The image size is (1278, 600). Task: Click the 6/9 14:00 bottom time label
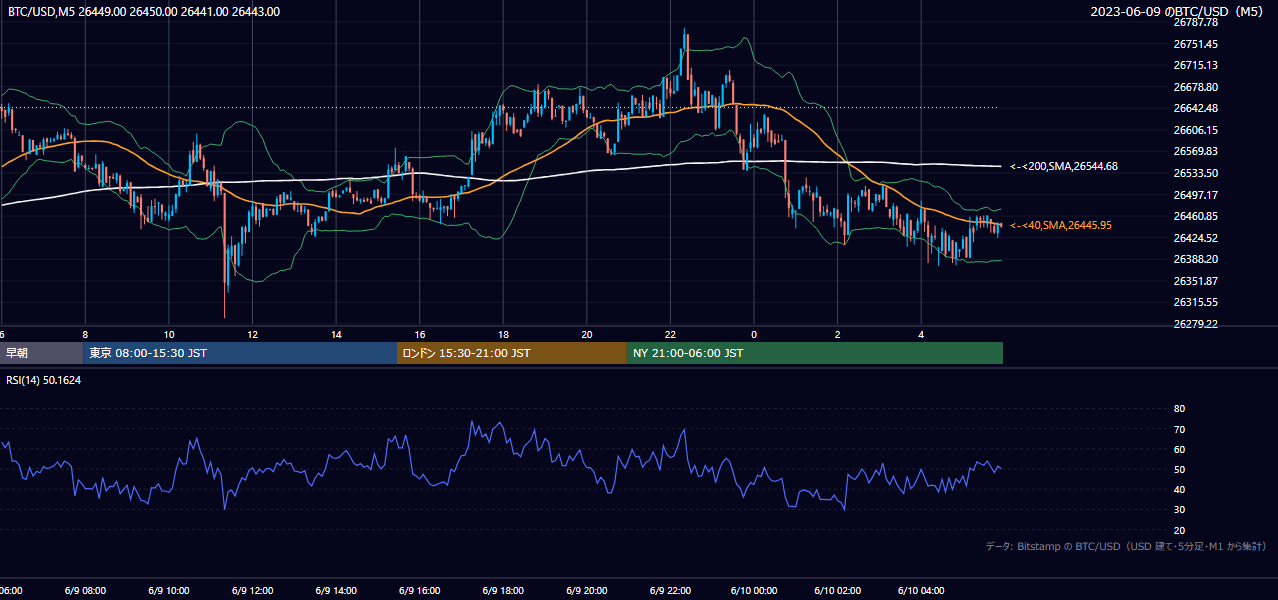336,591
